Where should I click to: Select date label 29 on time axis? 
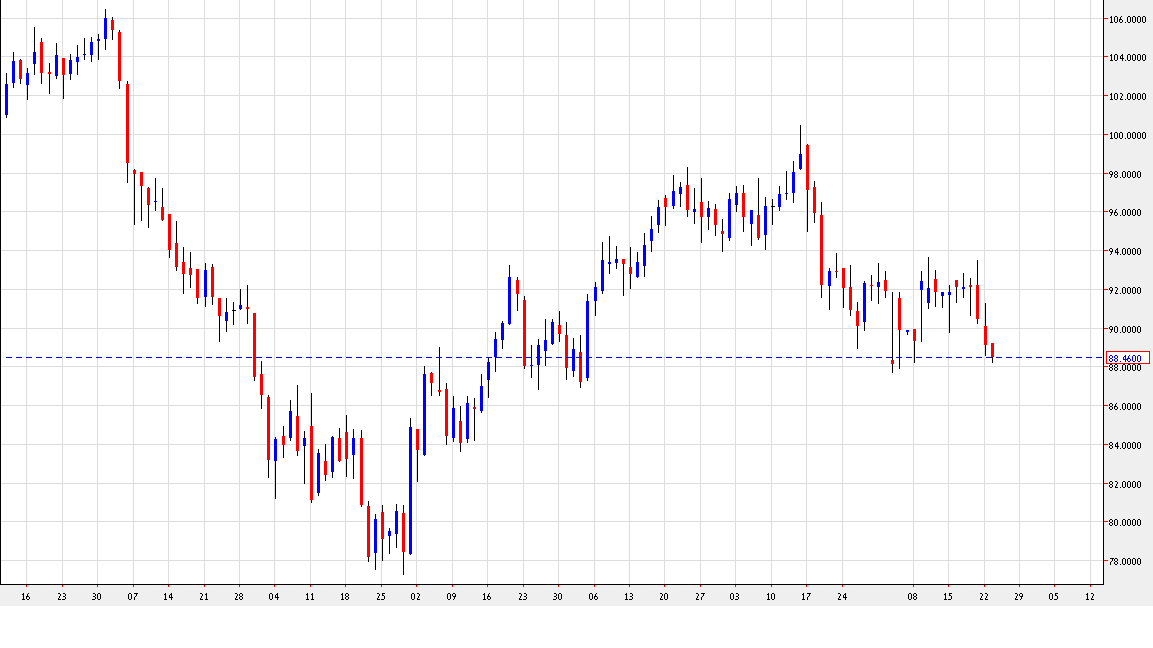[1018, 597]
